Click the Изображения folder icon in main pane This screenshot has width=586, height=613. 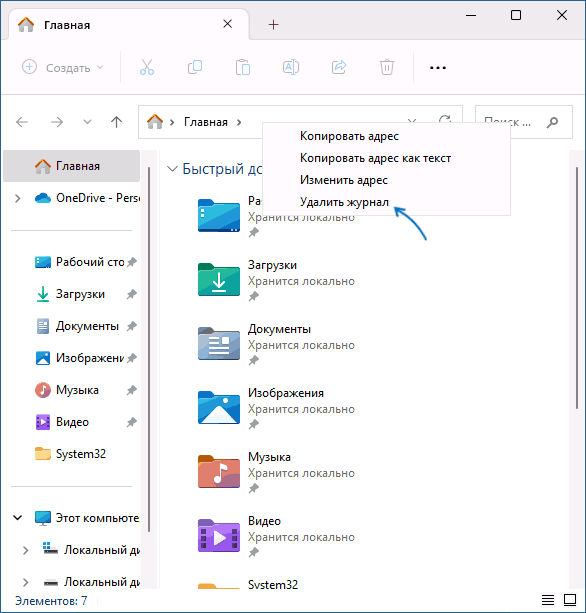click(219, 408)
